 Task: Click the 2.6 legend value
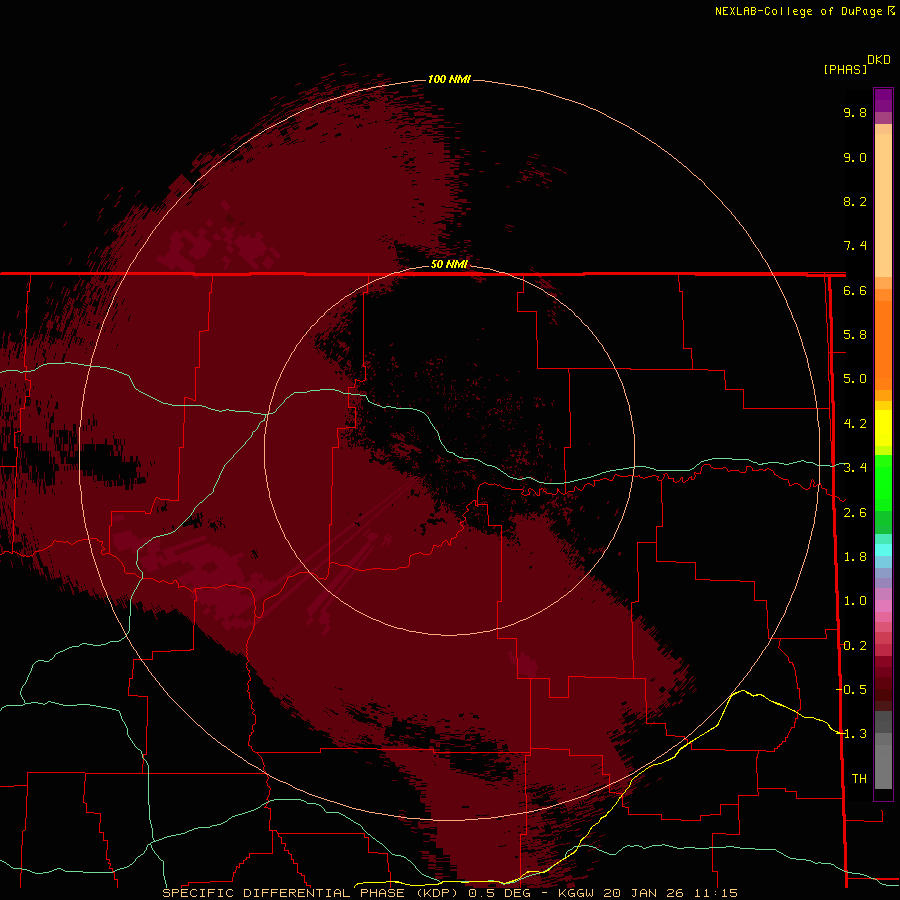[855, 513]
